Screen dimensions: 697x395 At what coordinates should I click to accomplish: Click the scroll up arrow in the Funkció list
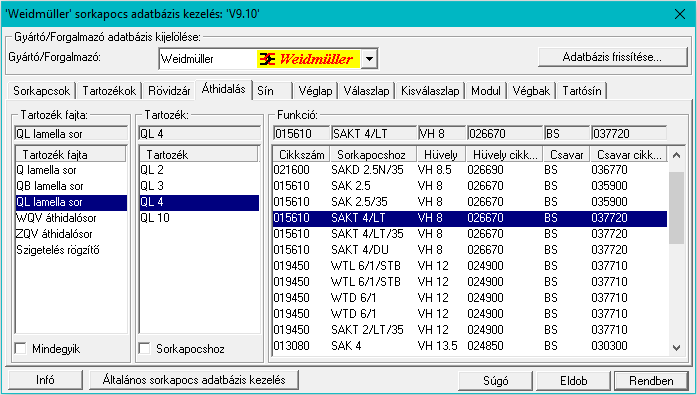(677, 155)
